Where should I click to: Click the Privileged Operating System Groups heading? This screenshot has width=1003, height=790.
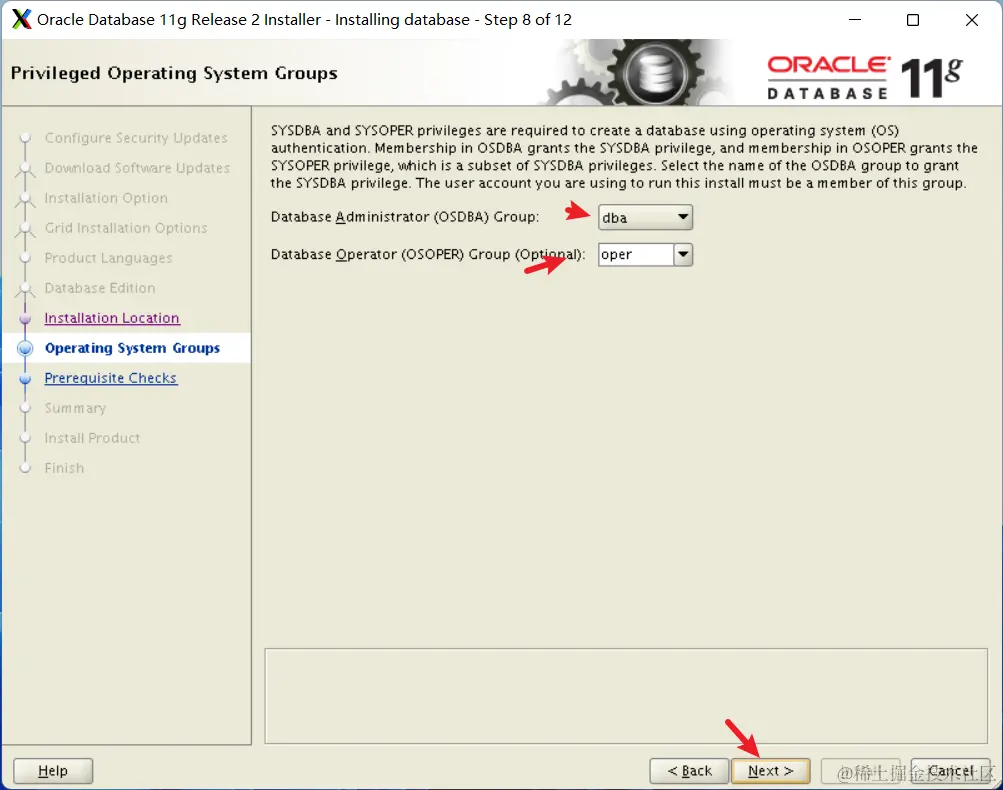tap(174, 73)
